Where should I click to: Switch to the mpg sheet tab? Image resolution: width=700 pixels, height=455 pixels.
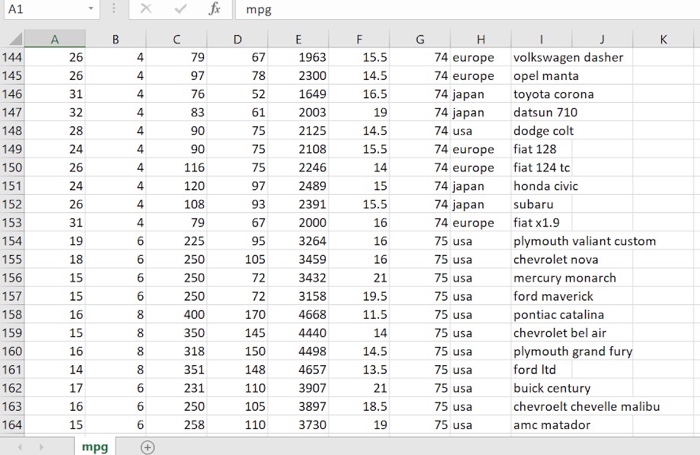click(x=95, y=447)
